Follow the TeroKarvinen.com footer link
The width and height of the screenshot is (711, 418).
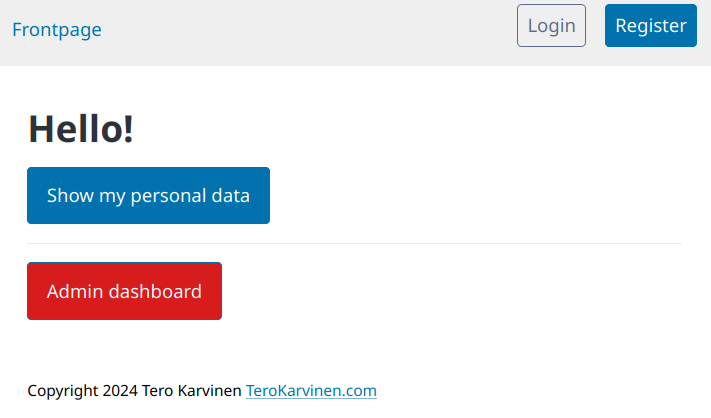[x=311, y=390]
